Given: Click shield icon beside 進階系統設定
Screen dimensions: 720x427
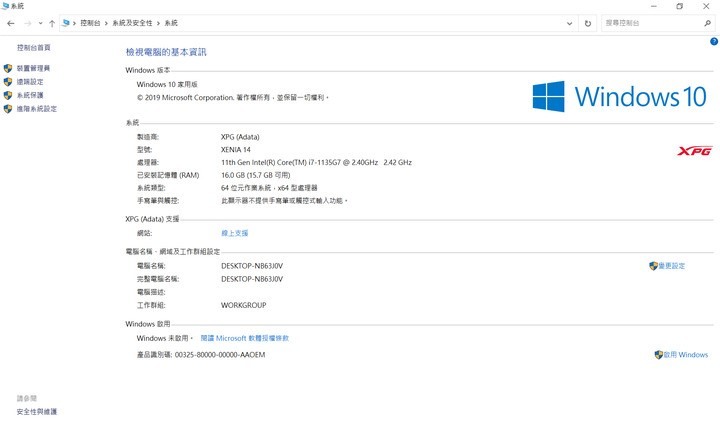Looking at the screenshot, I should coord(8,109).
